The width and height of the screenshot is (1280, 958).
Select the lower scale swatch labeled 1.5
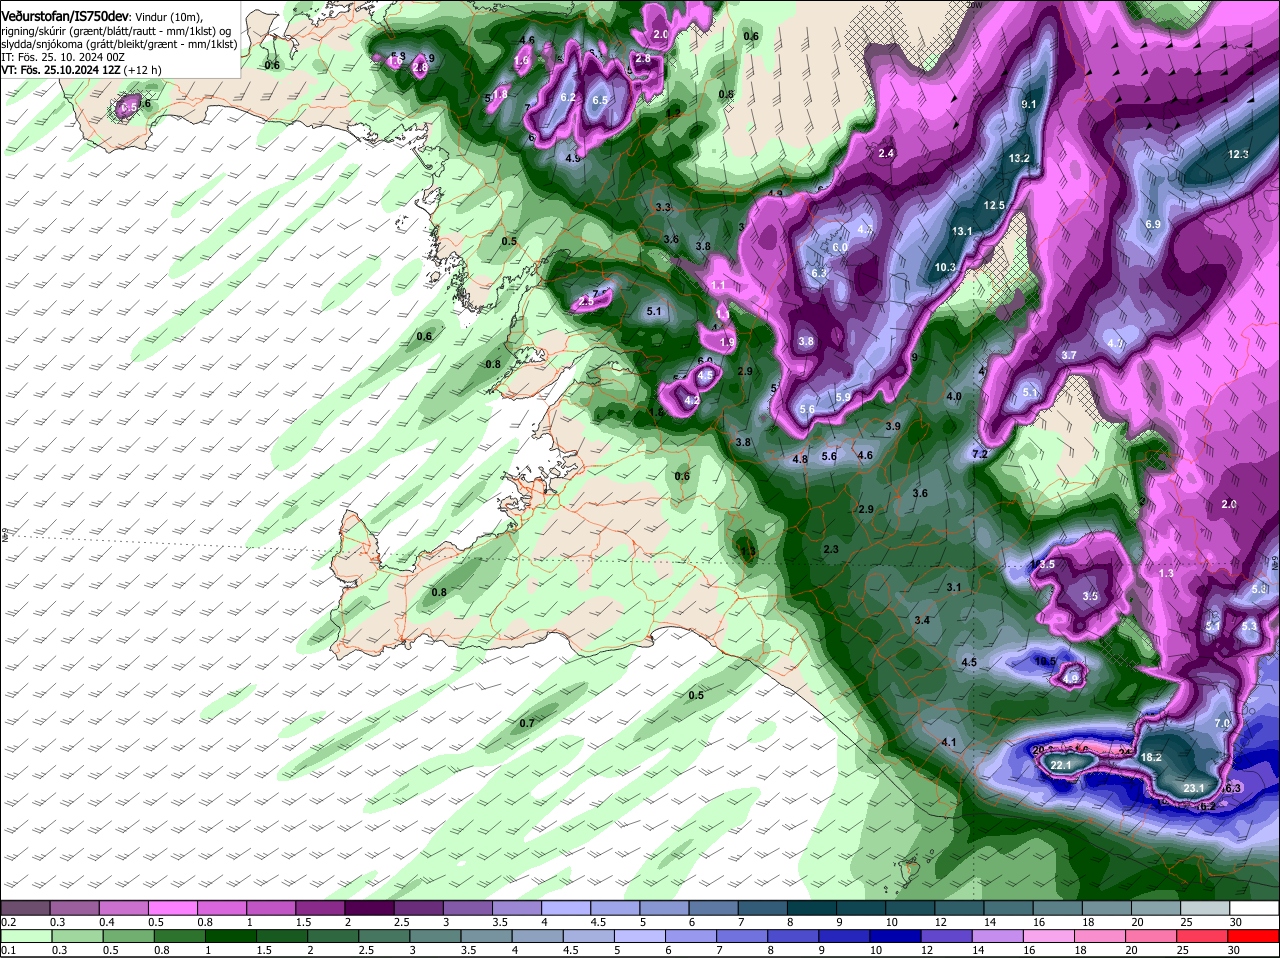pos(281,935)
